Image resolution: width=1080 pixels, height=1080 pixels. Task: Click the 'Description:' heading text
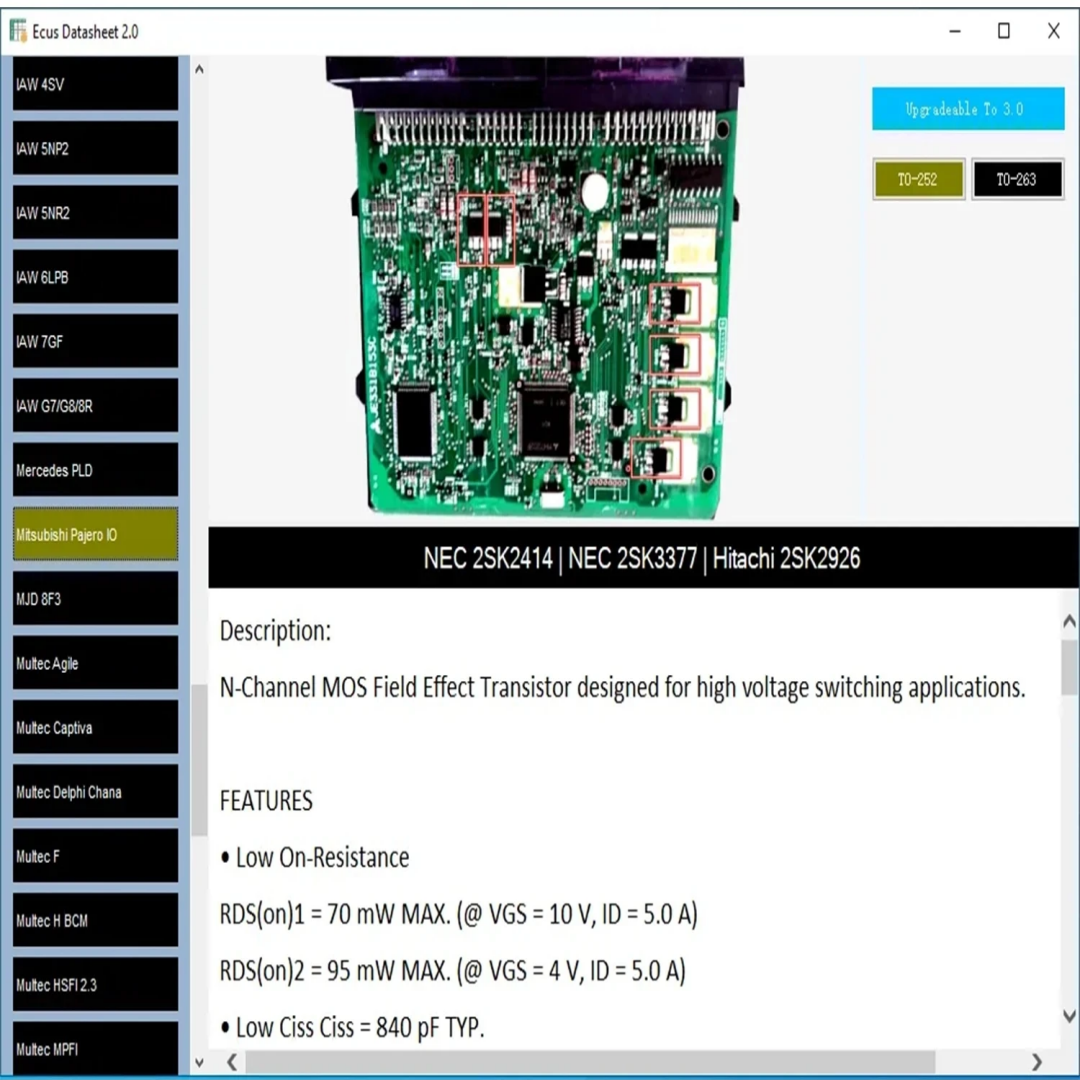[x=276, y=631]
